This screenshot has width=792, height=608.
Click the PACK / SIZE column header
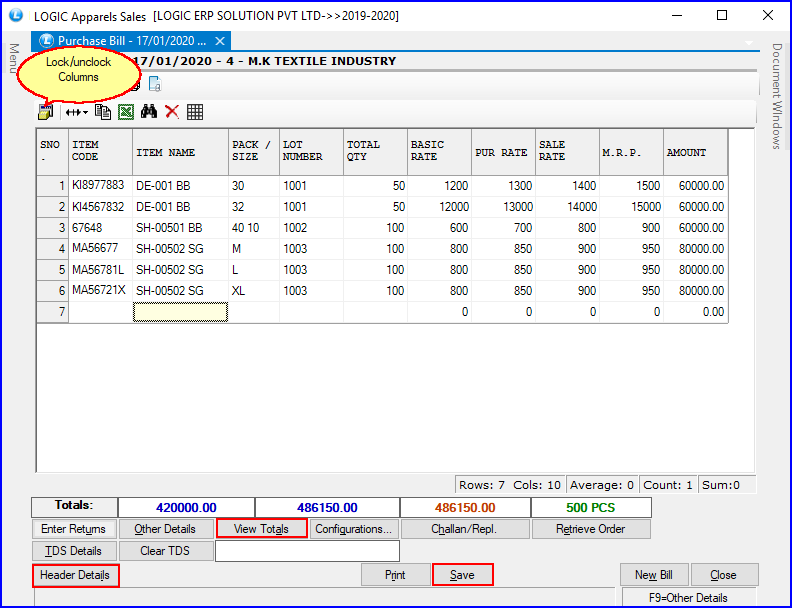coord(254,152)
